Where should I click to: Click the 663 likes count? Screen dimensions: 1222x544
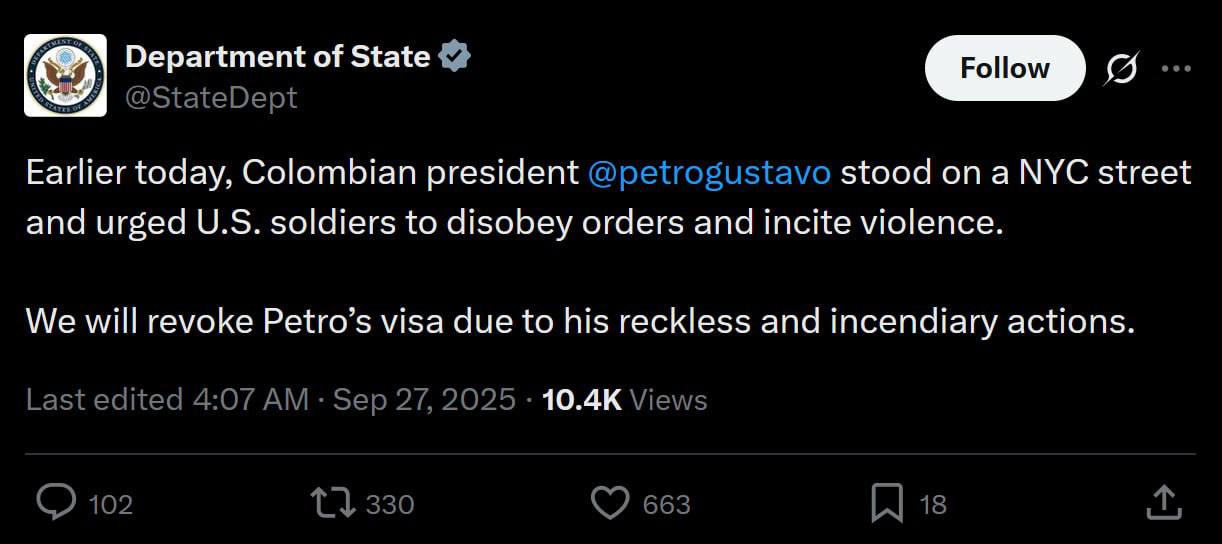[666, 505]
